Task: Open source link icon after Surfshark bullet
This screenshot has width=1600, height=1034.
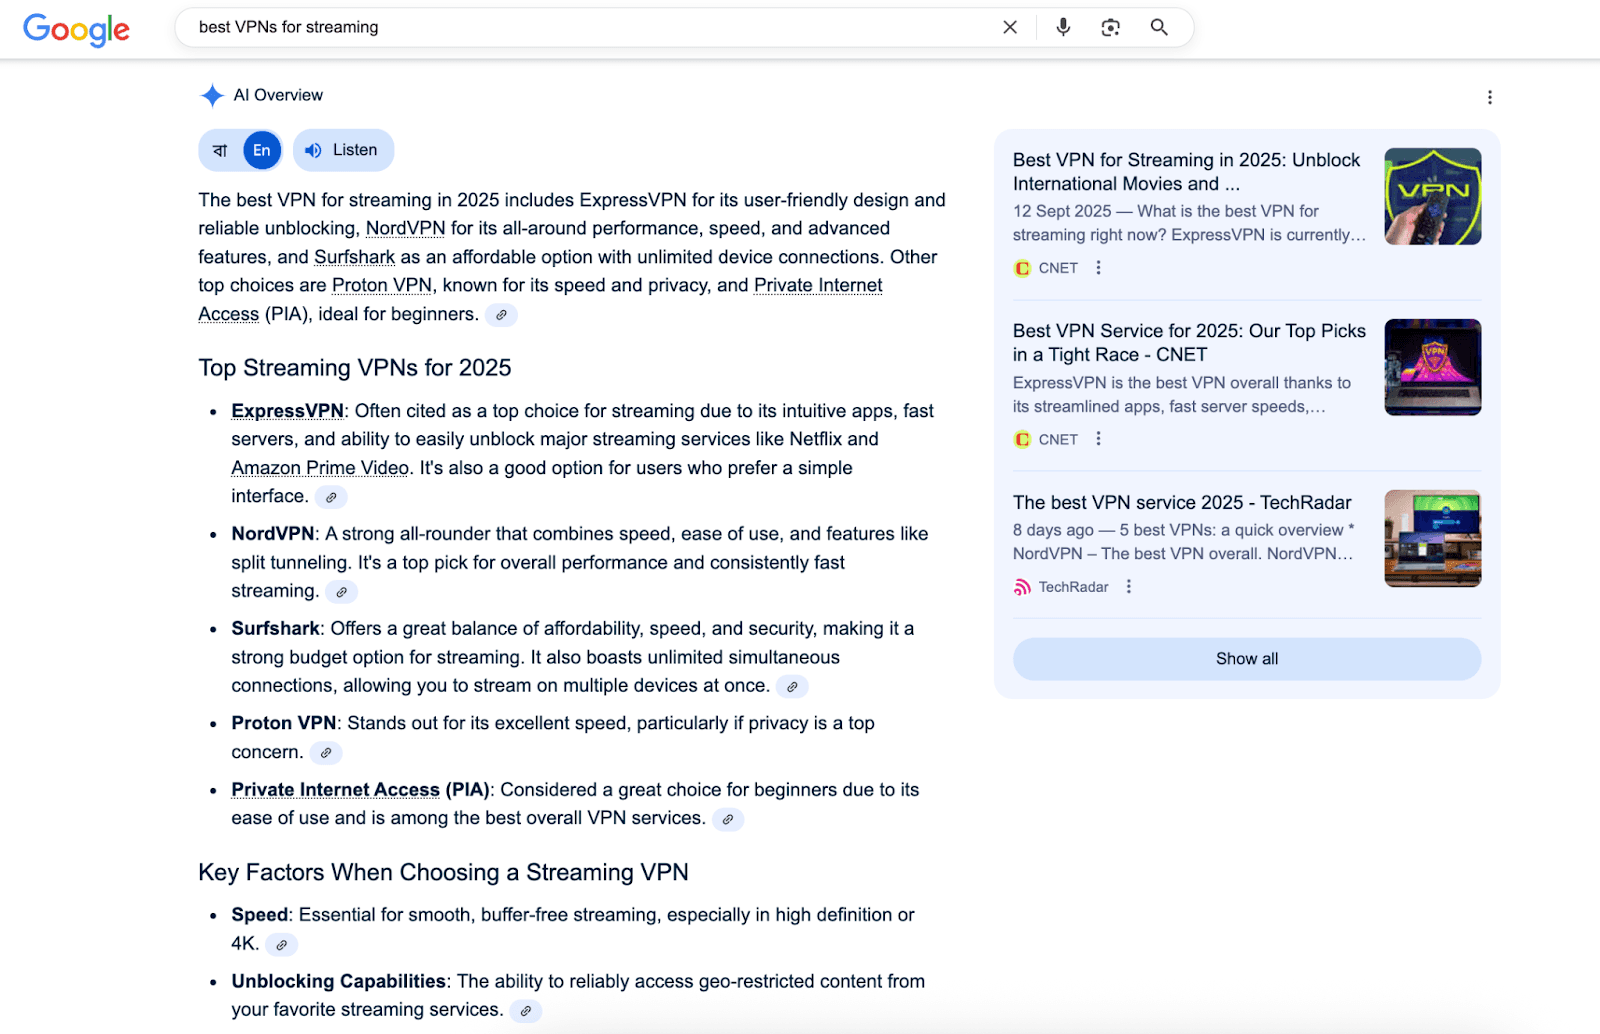Action: [x=792, y=686]
